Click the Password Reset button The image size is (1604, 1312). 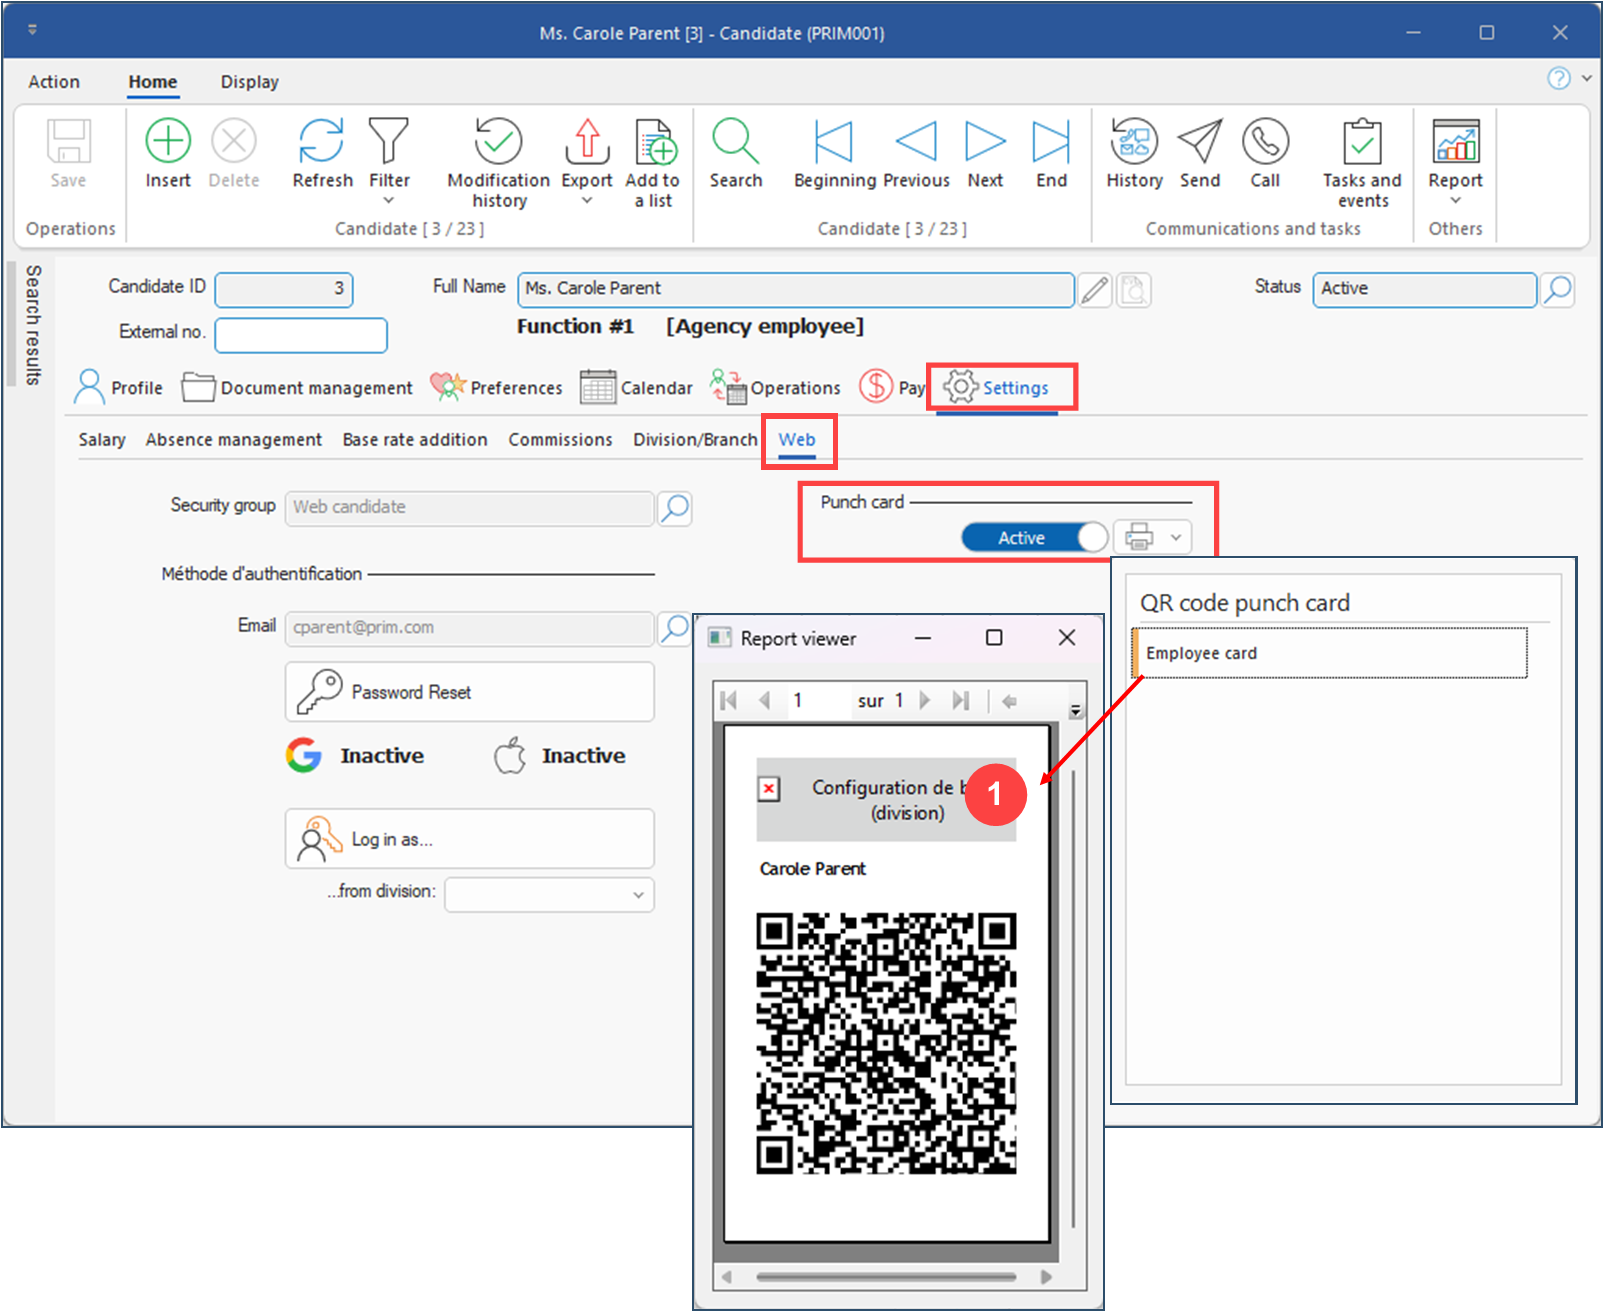[x=470, y=692]
